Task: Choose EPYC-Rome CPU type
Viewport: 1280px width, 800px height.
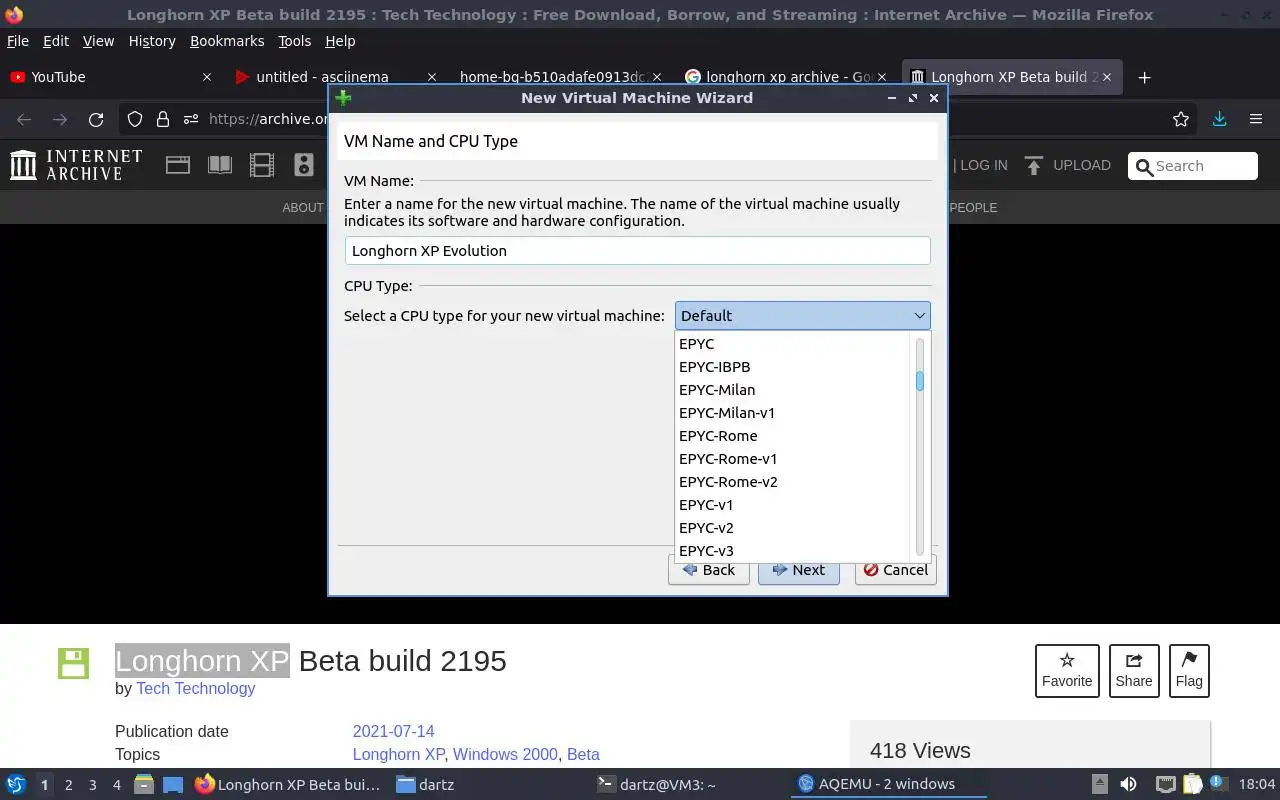Action: pyautogui.click(x=794, y=436)
